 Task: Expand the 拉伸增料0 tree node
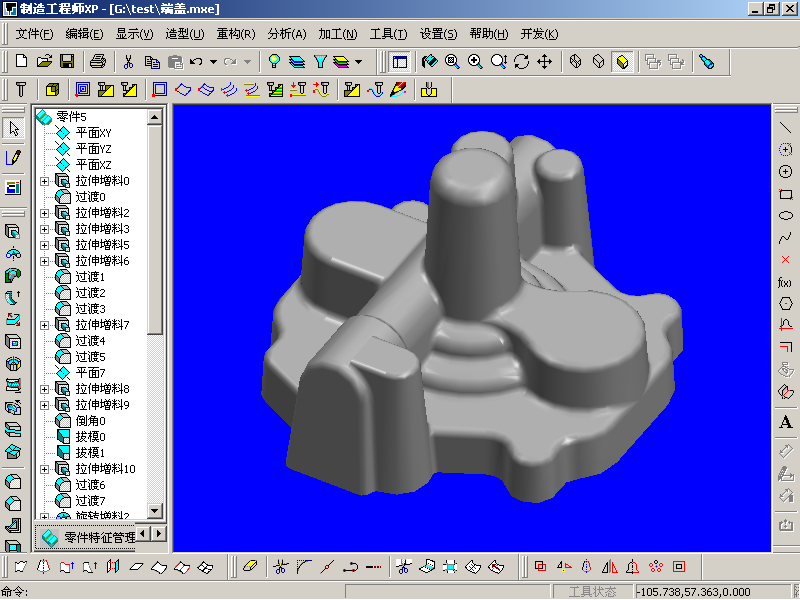click(x=44, y=181)
